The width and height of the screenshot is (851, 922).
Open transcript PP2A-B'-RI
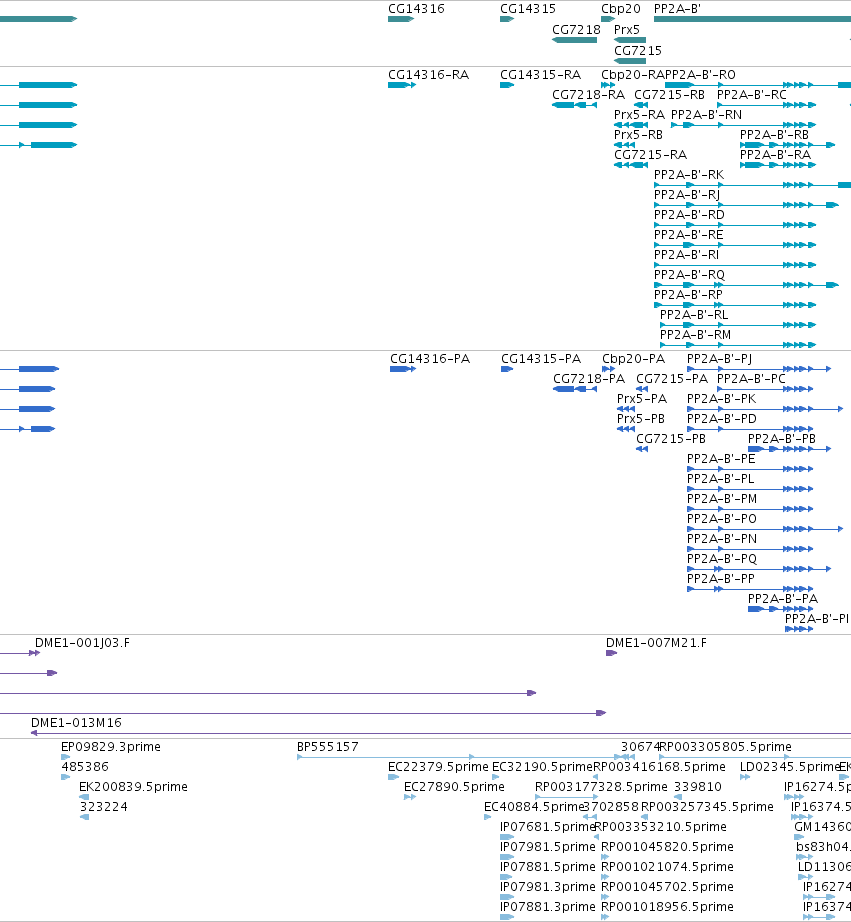pyautogui.click(x=686, y=255)
